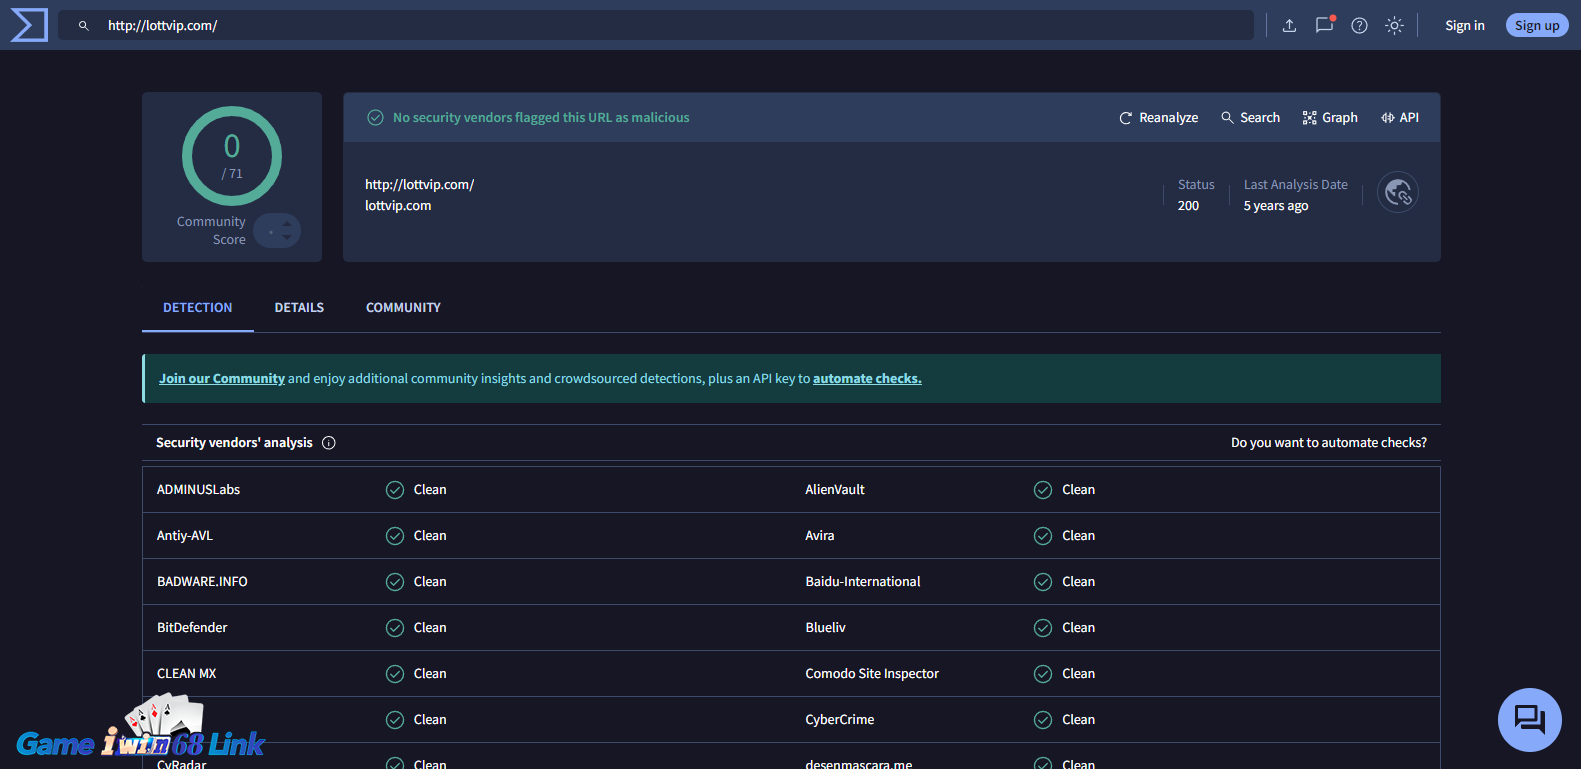Click the Comodo Site Inspector check icon
This screenshot has height=769, width=1581.
1043,674
